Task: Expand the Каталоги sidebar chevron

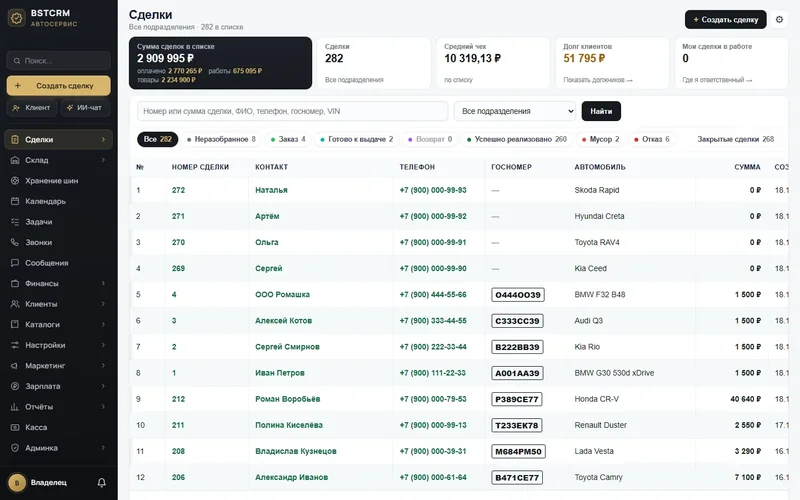Action: click(x=103, y=324)
